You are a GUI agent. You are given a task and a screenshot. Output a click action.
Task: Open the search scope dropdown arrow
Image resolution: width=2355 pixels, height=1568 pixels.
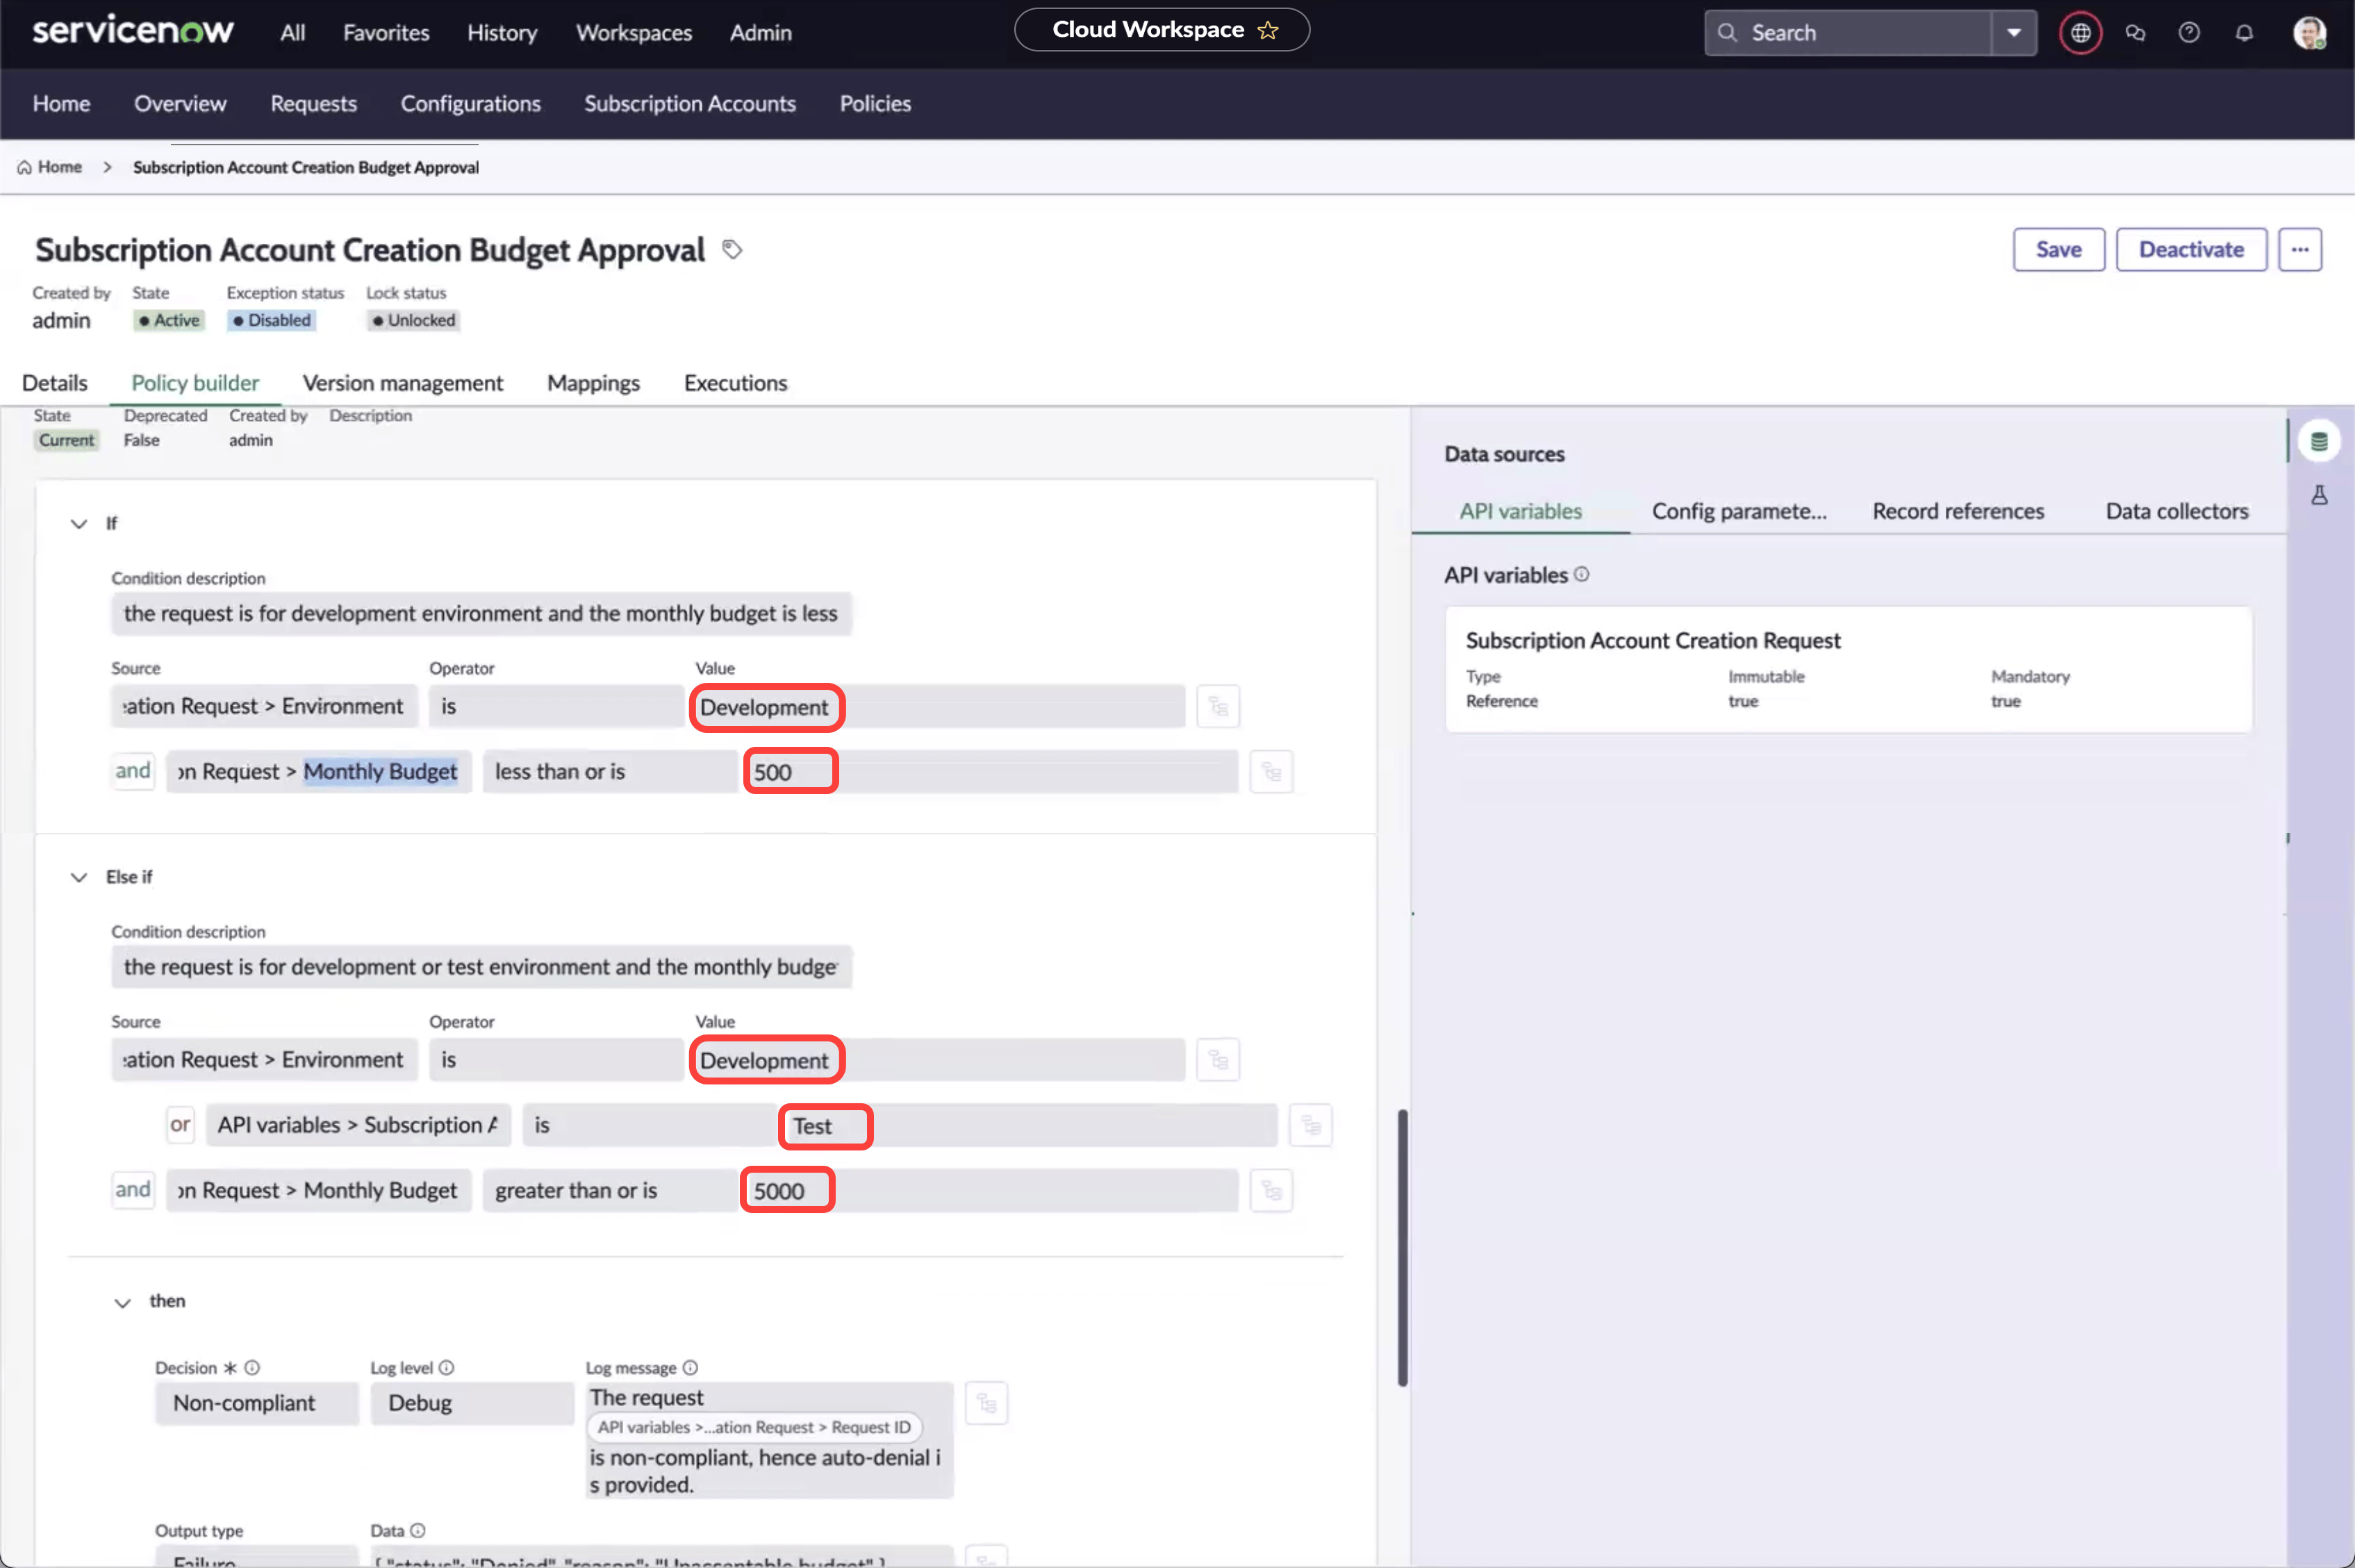pos(2014,32)
